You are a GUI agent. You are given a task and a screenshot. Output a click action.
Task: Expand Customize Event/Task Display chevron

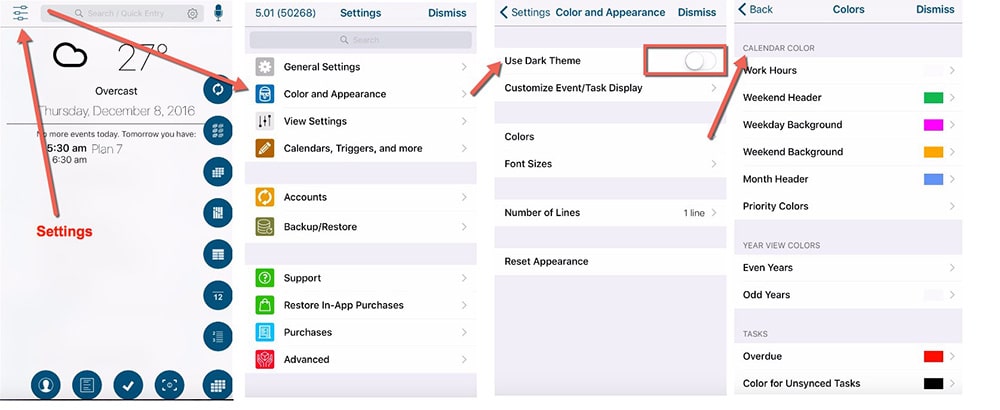tap(714, 88)
